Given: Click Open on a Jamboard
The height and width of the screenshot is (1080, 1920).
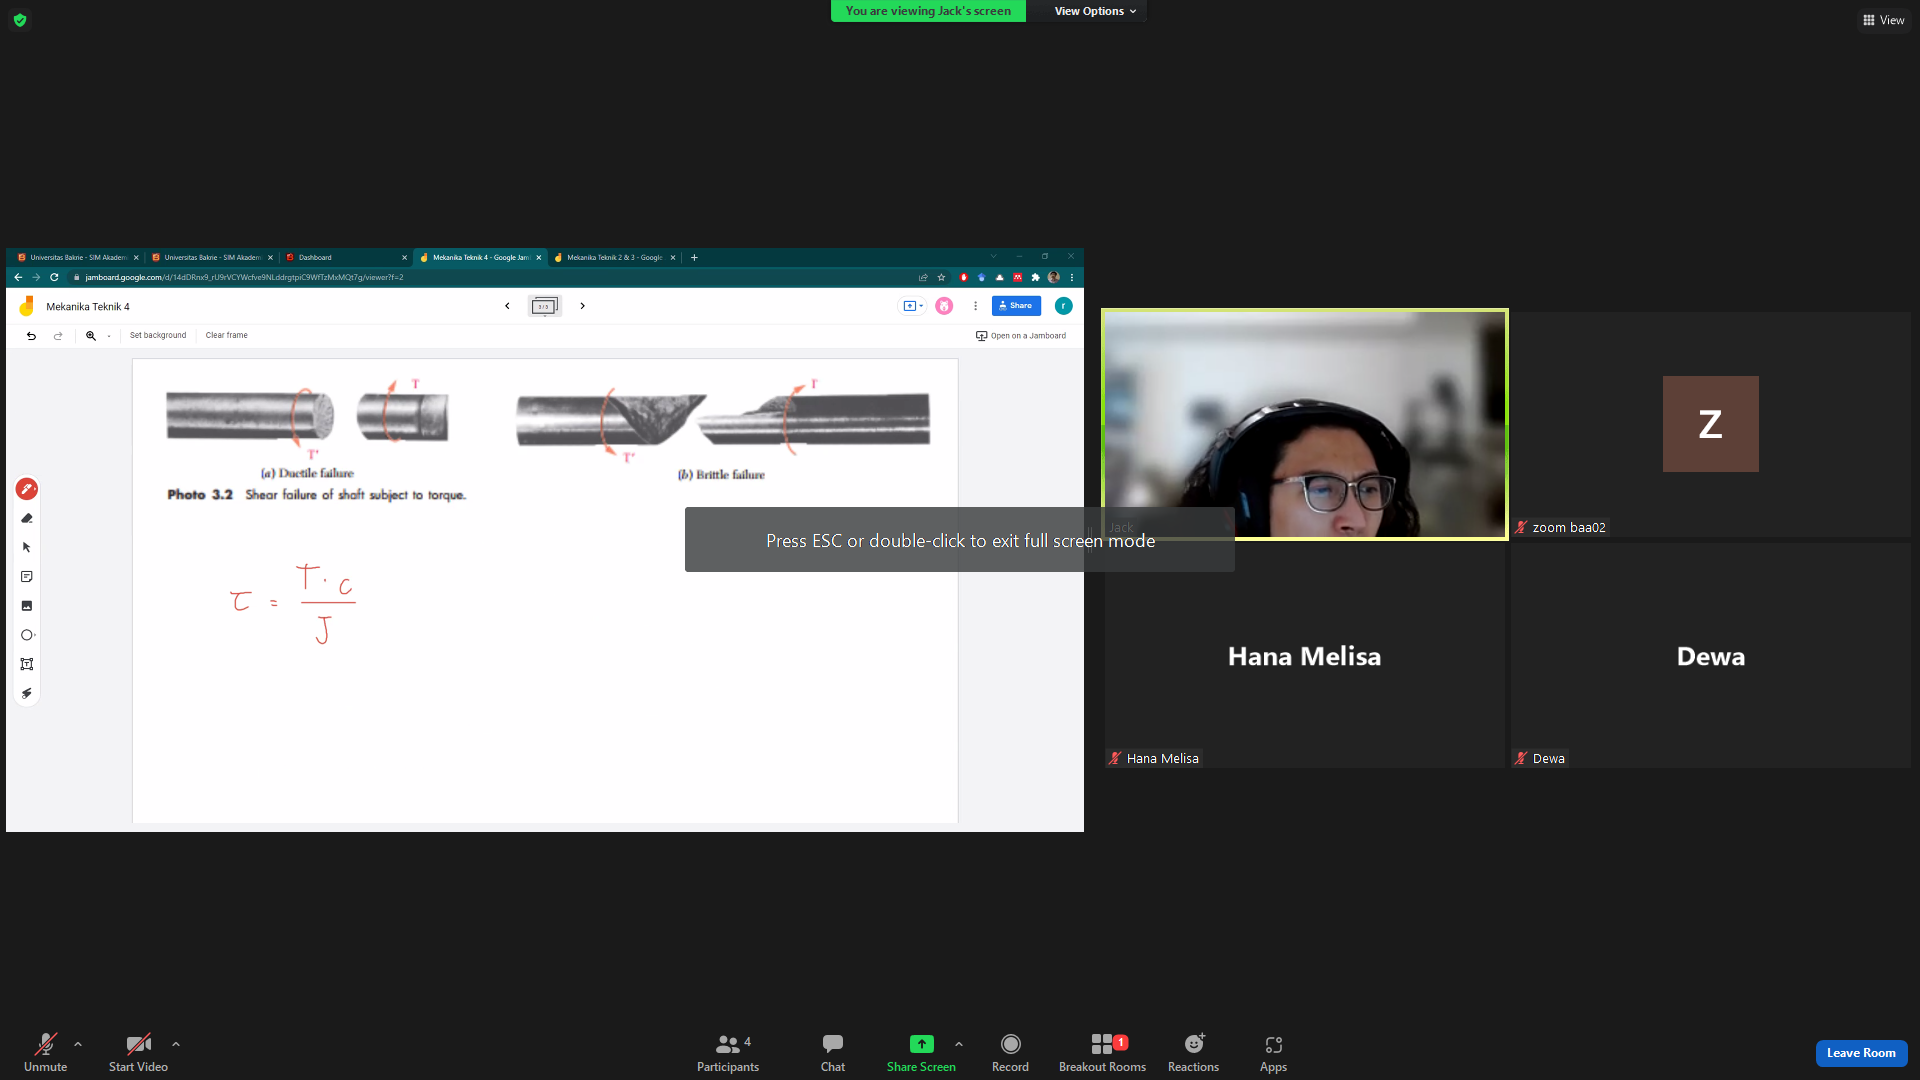Looking at the screenshot, I should coord(1021,336).
